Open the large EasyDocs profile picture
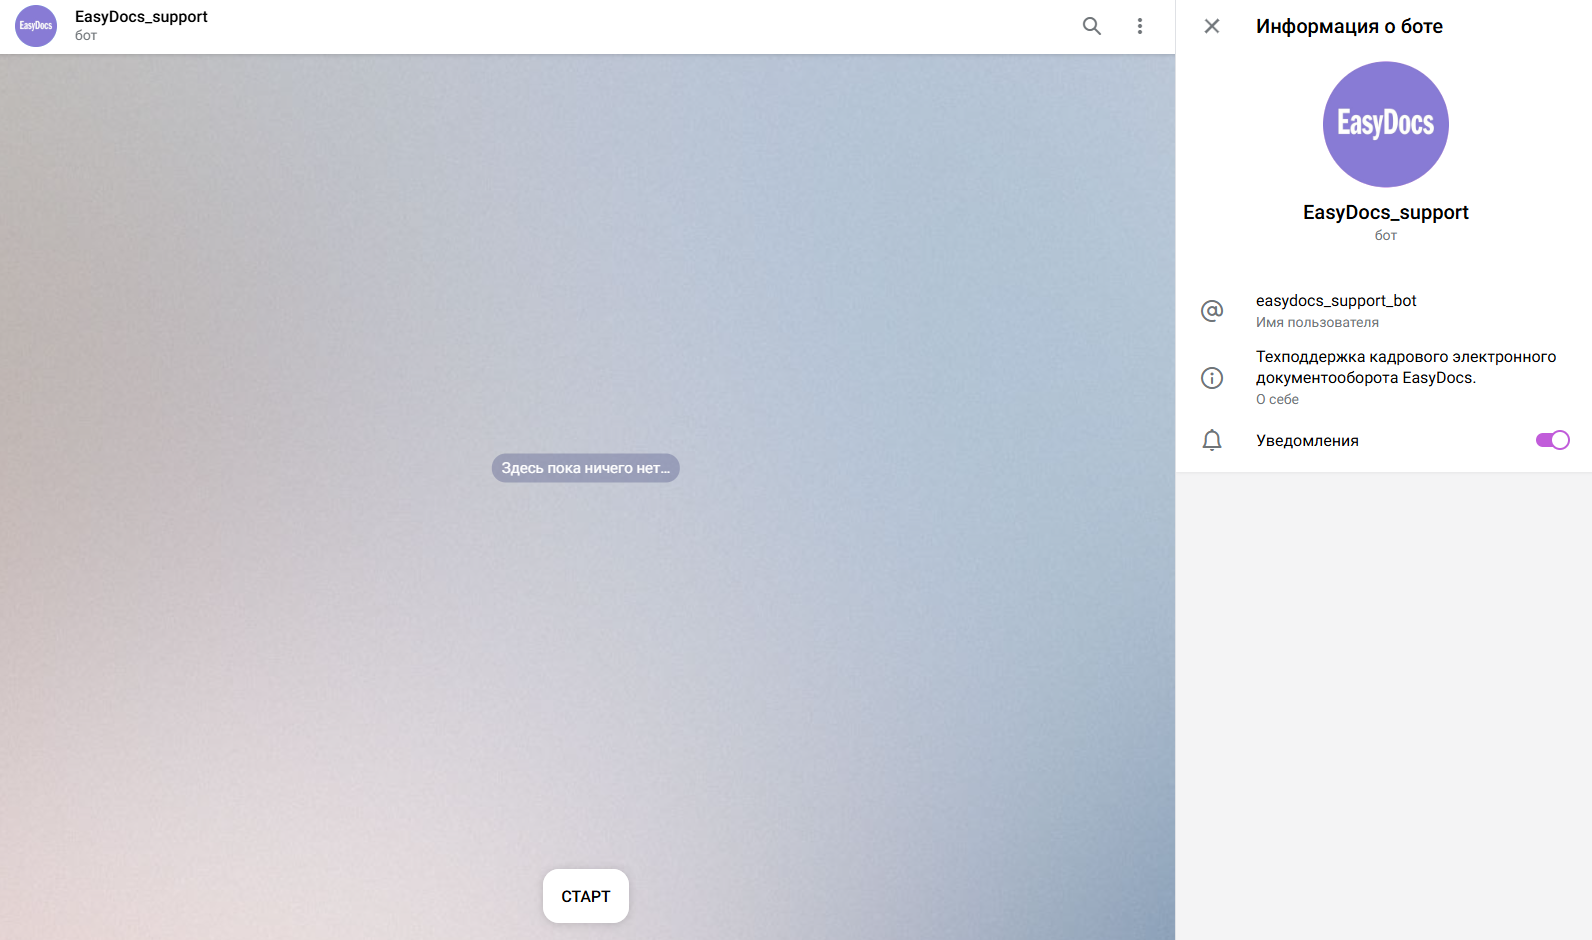Viewport: 1592px width, 940px height. click(x=1386, y=124)
